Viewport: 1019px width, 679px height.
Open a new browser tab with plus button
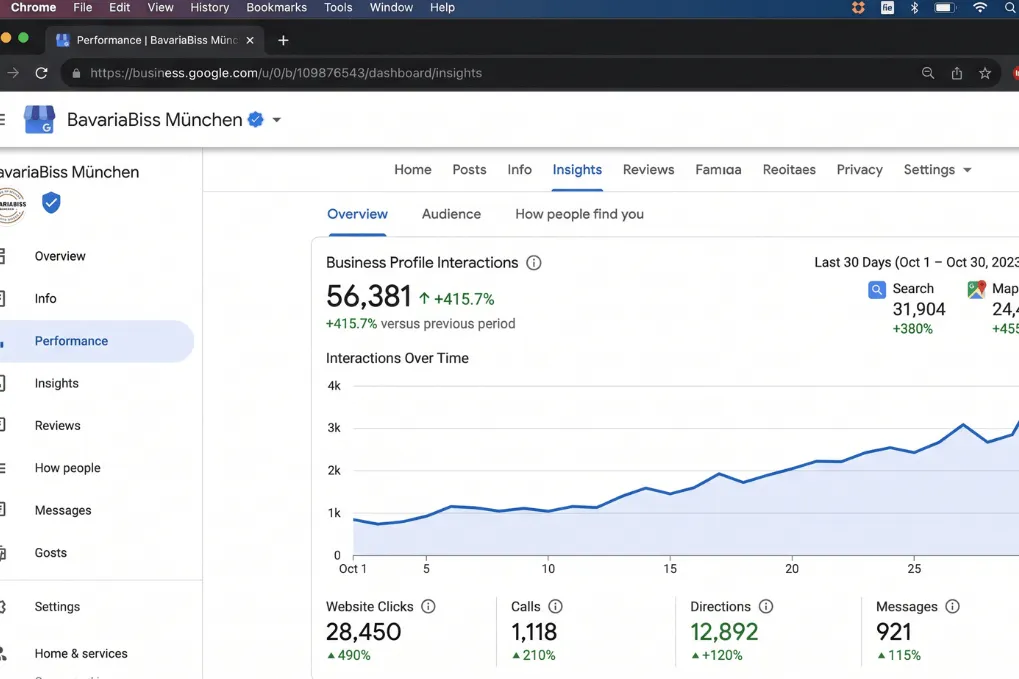(283, 40)
